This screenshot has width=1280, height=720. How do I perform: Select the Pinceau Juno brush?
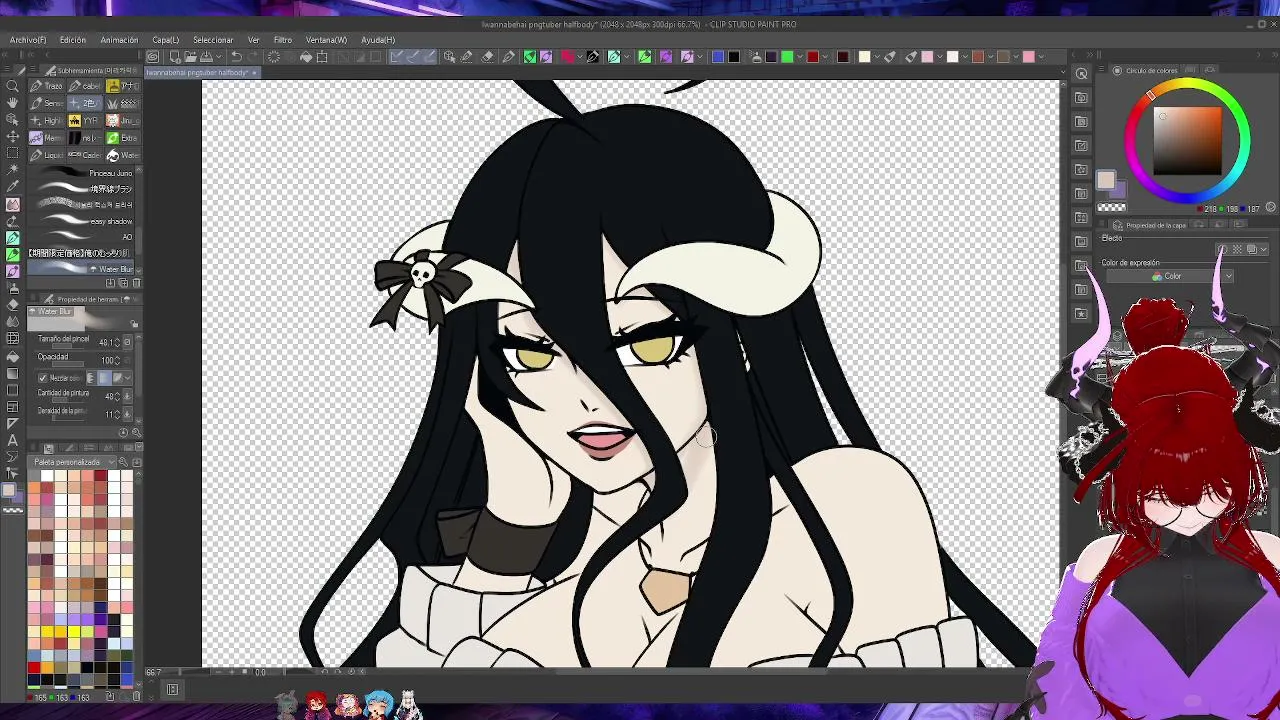82,173
